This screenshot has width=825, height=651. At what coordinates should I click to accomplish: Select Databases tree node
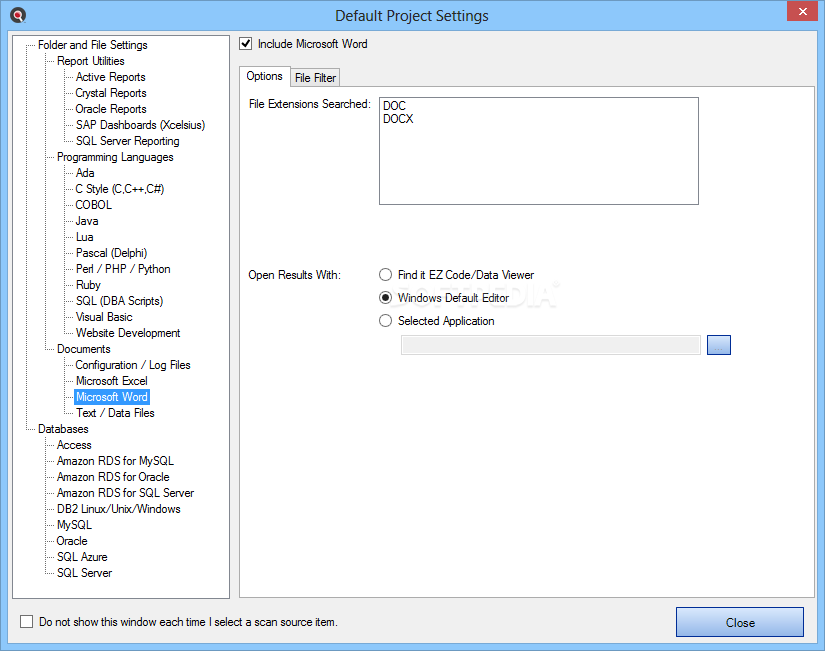click(x=63, y=429)
